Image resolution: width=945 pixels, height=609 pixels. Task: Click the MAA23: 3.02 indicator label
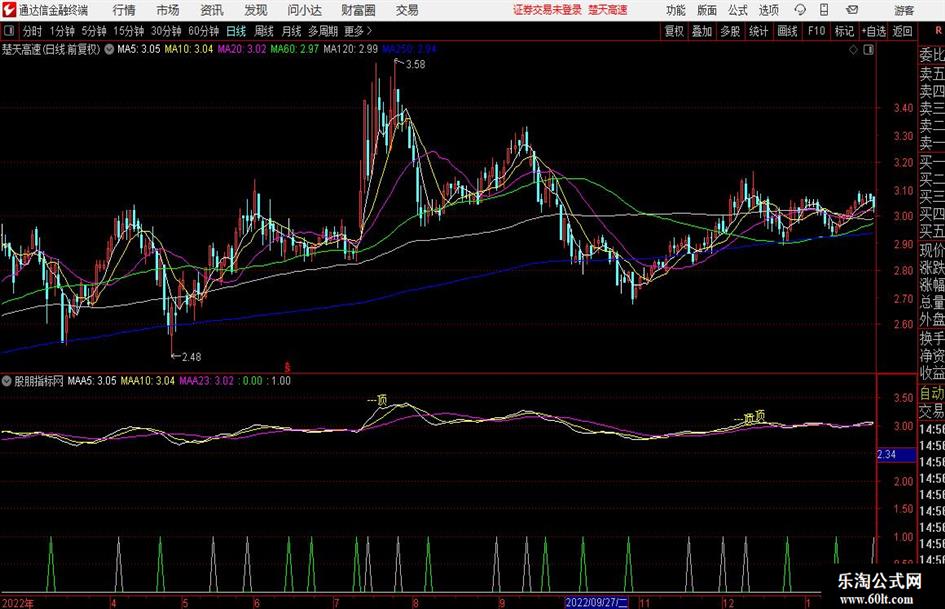tap(207, 380)
